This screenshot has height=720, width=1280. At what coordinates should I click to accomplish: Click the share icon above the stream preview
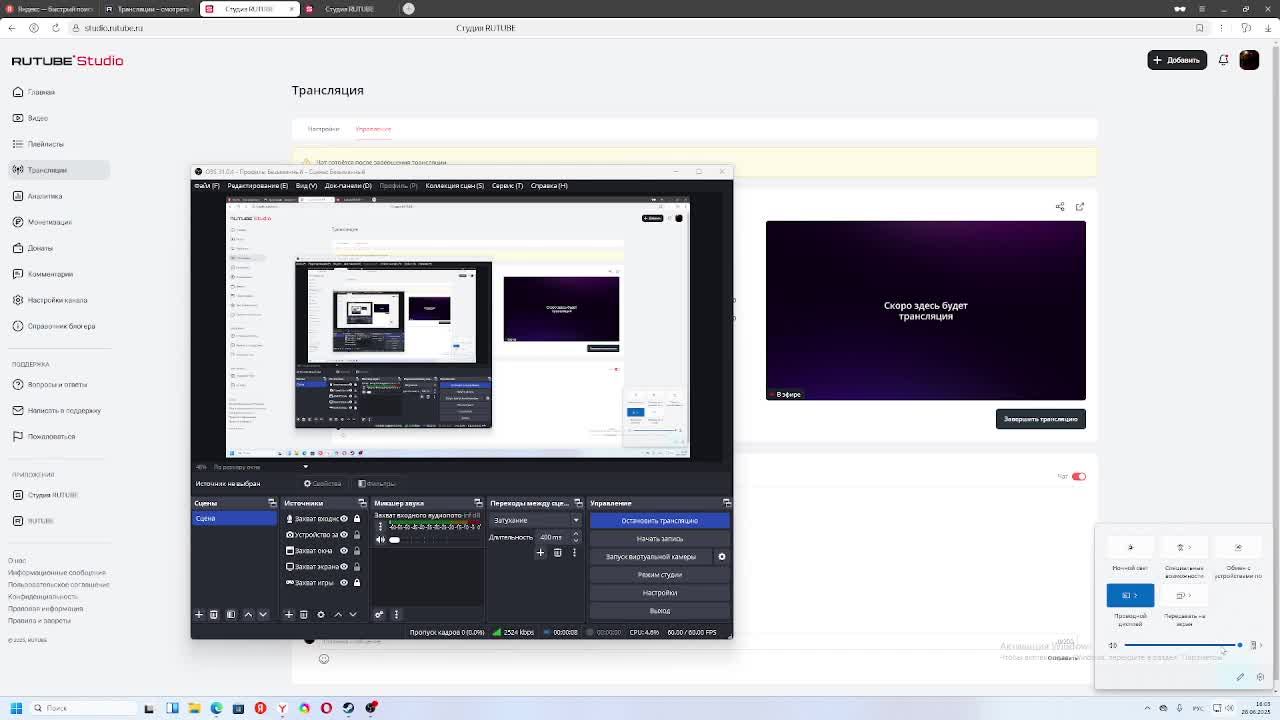1060,207
